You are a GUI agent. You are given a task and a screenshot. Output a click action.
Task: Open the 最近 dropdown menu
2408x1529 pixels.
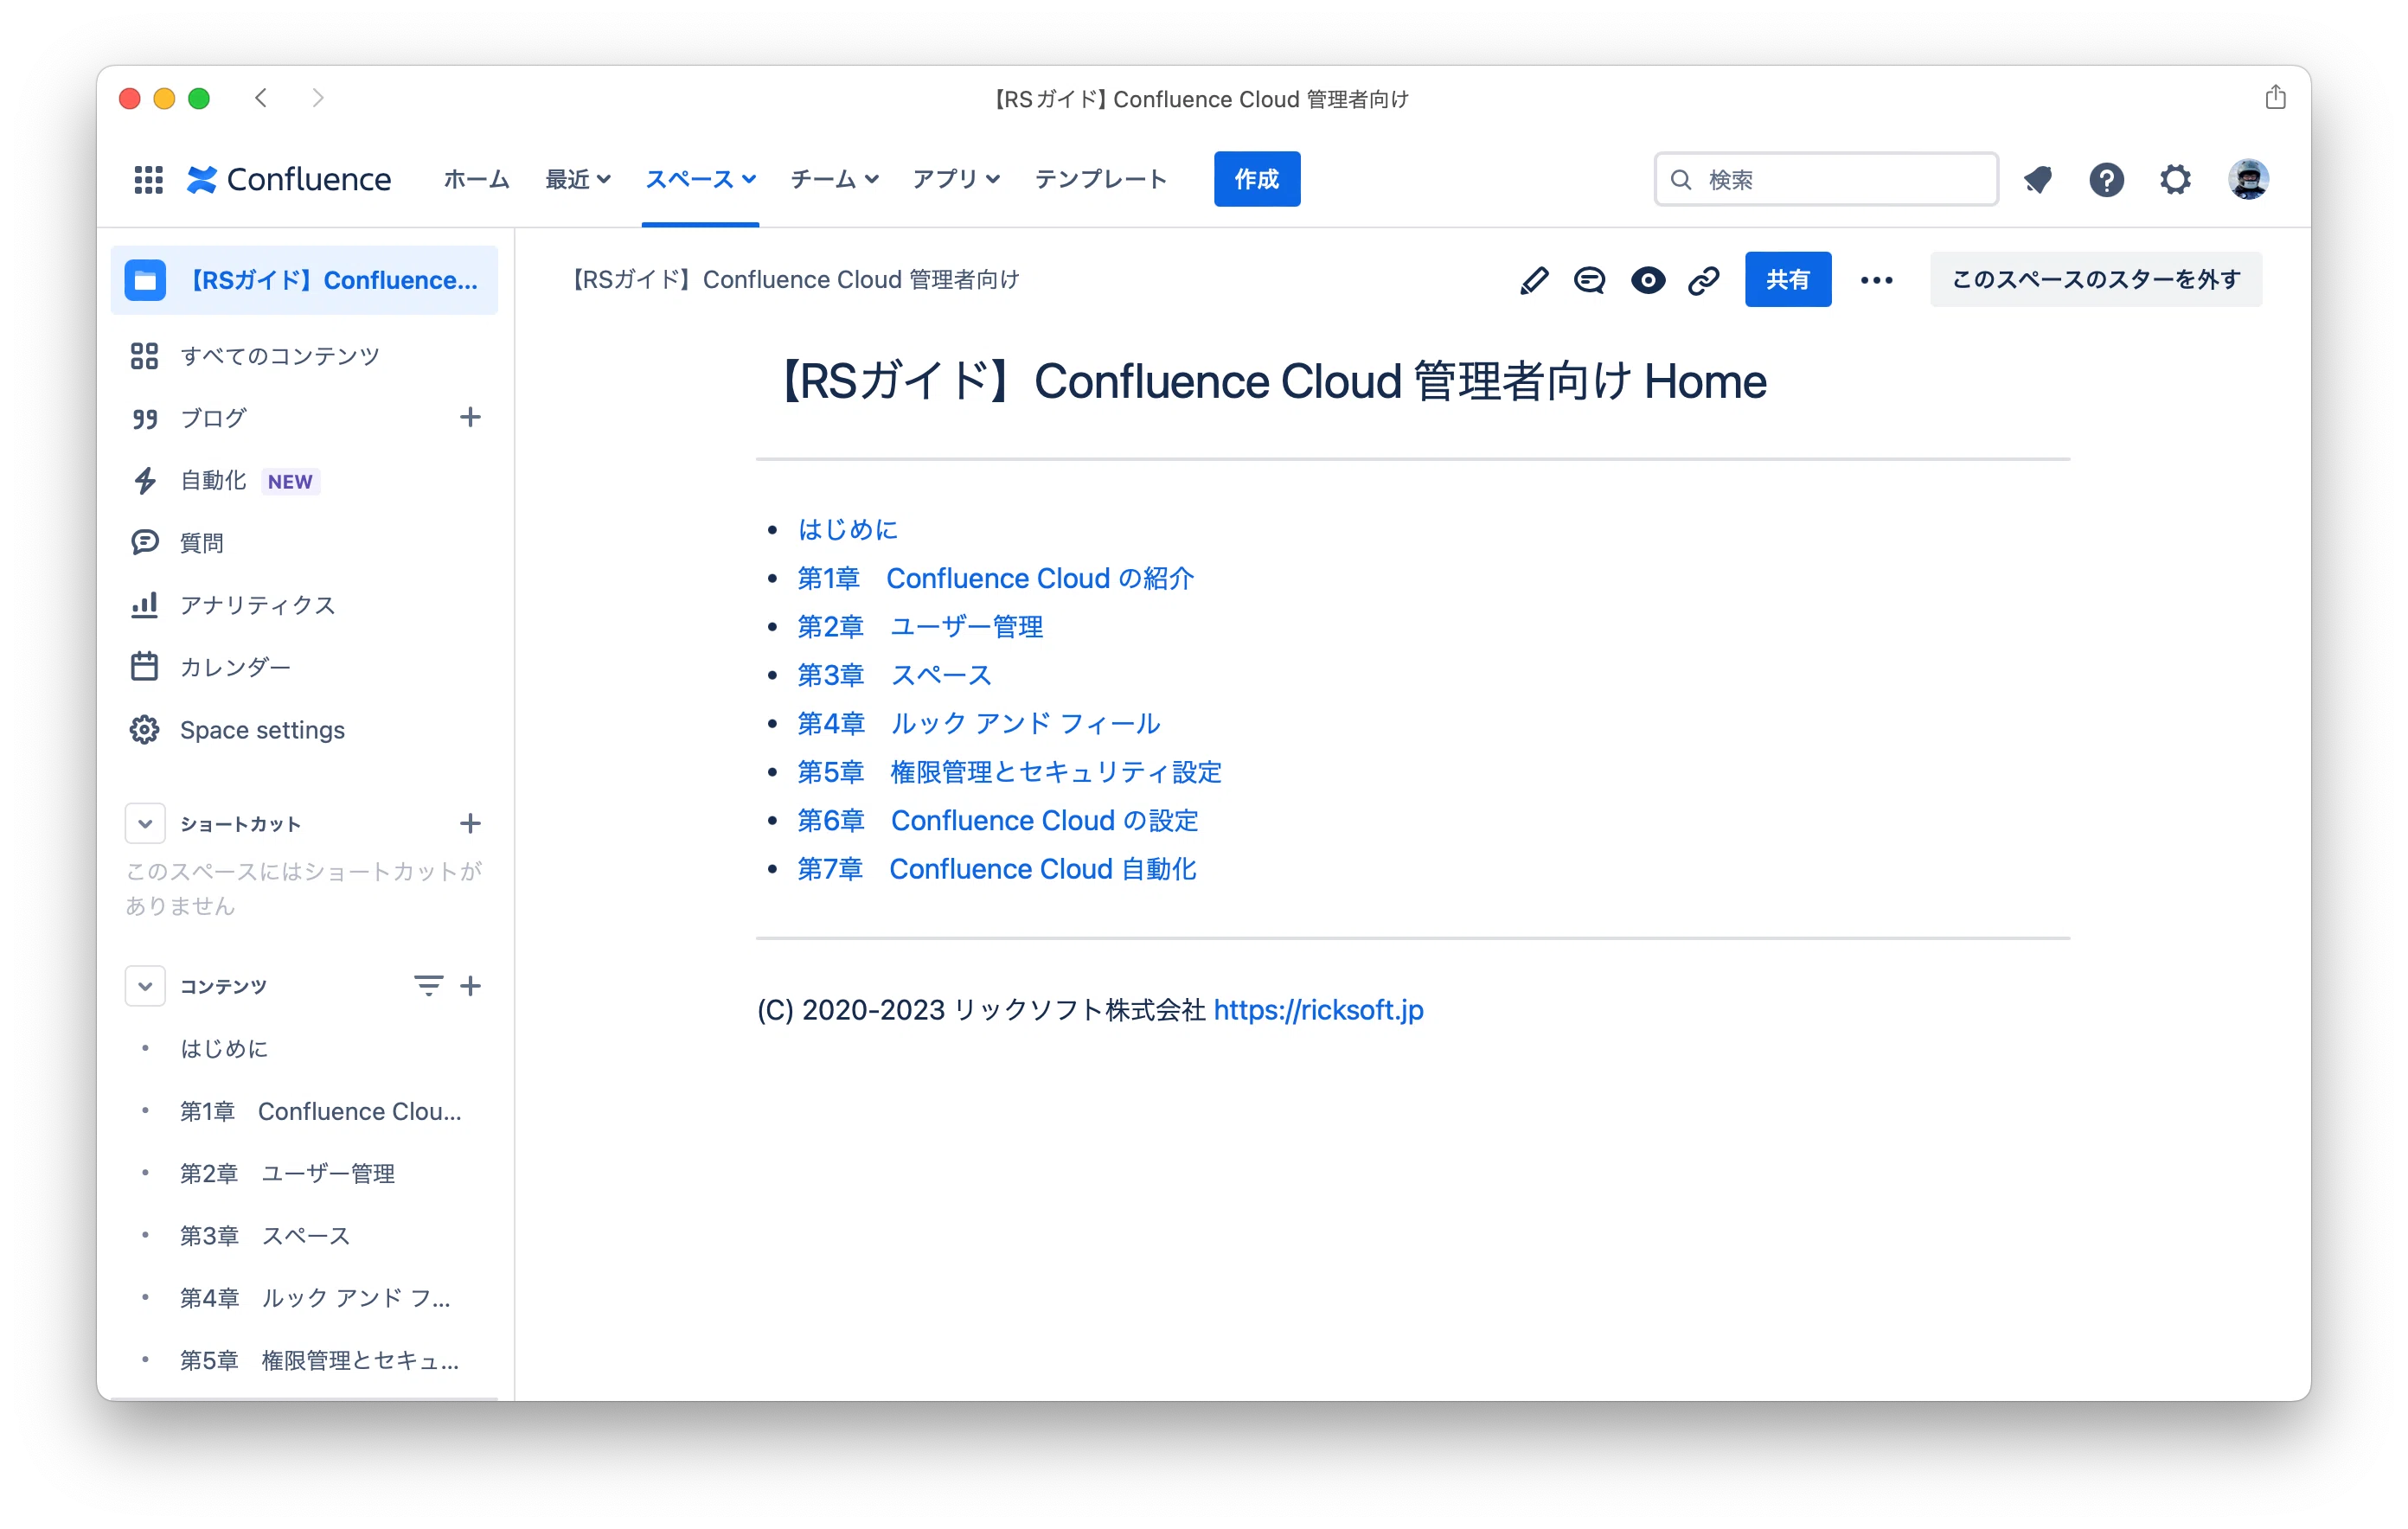pos(577,179)
